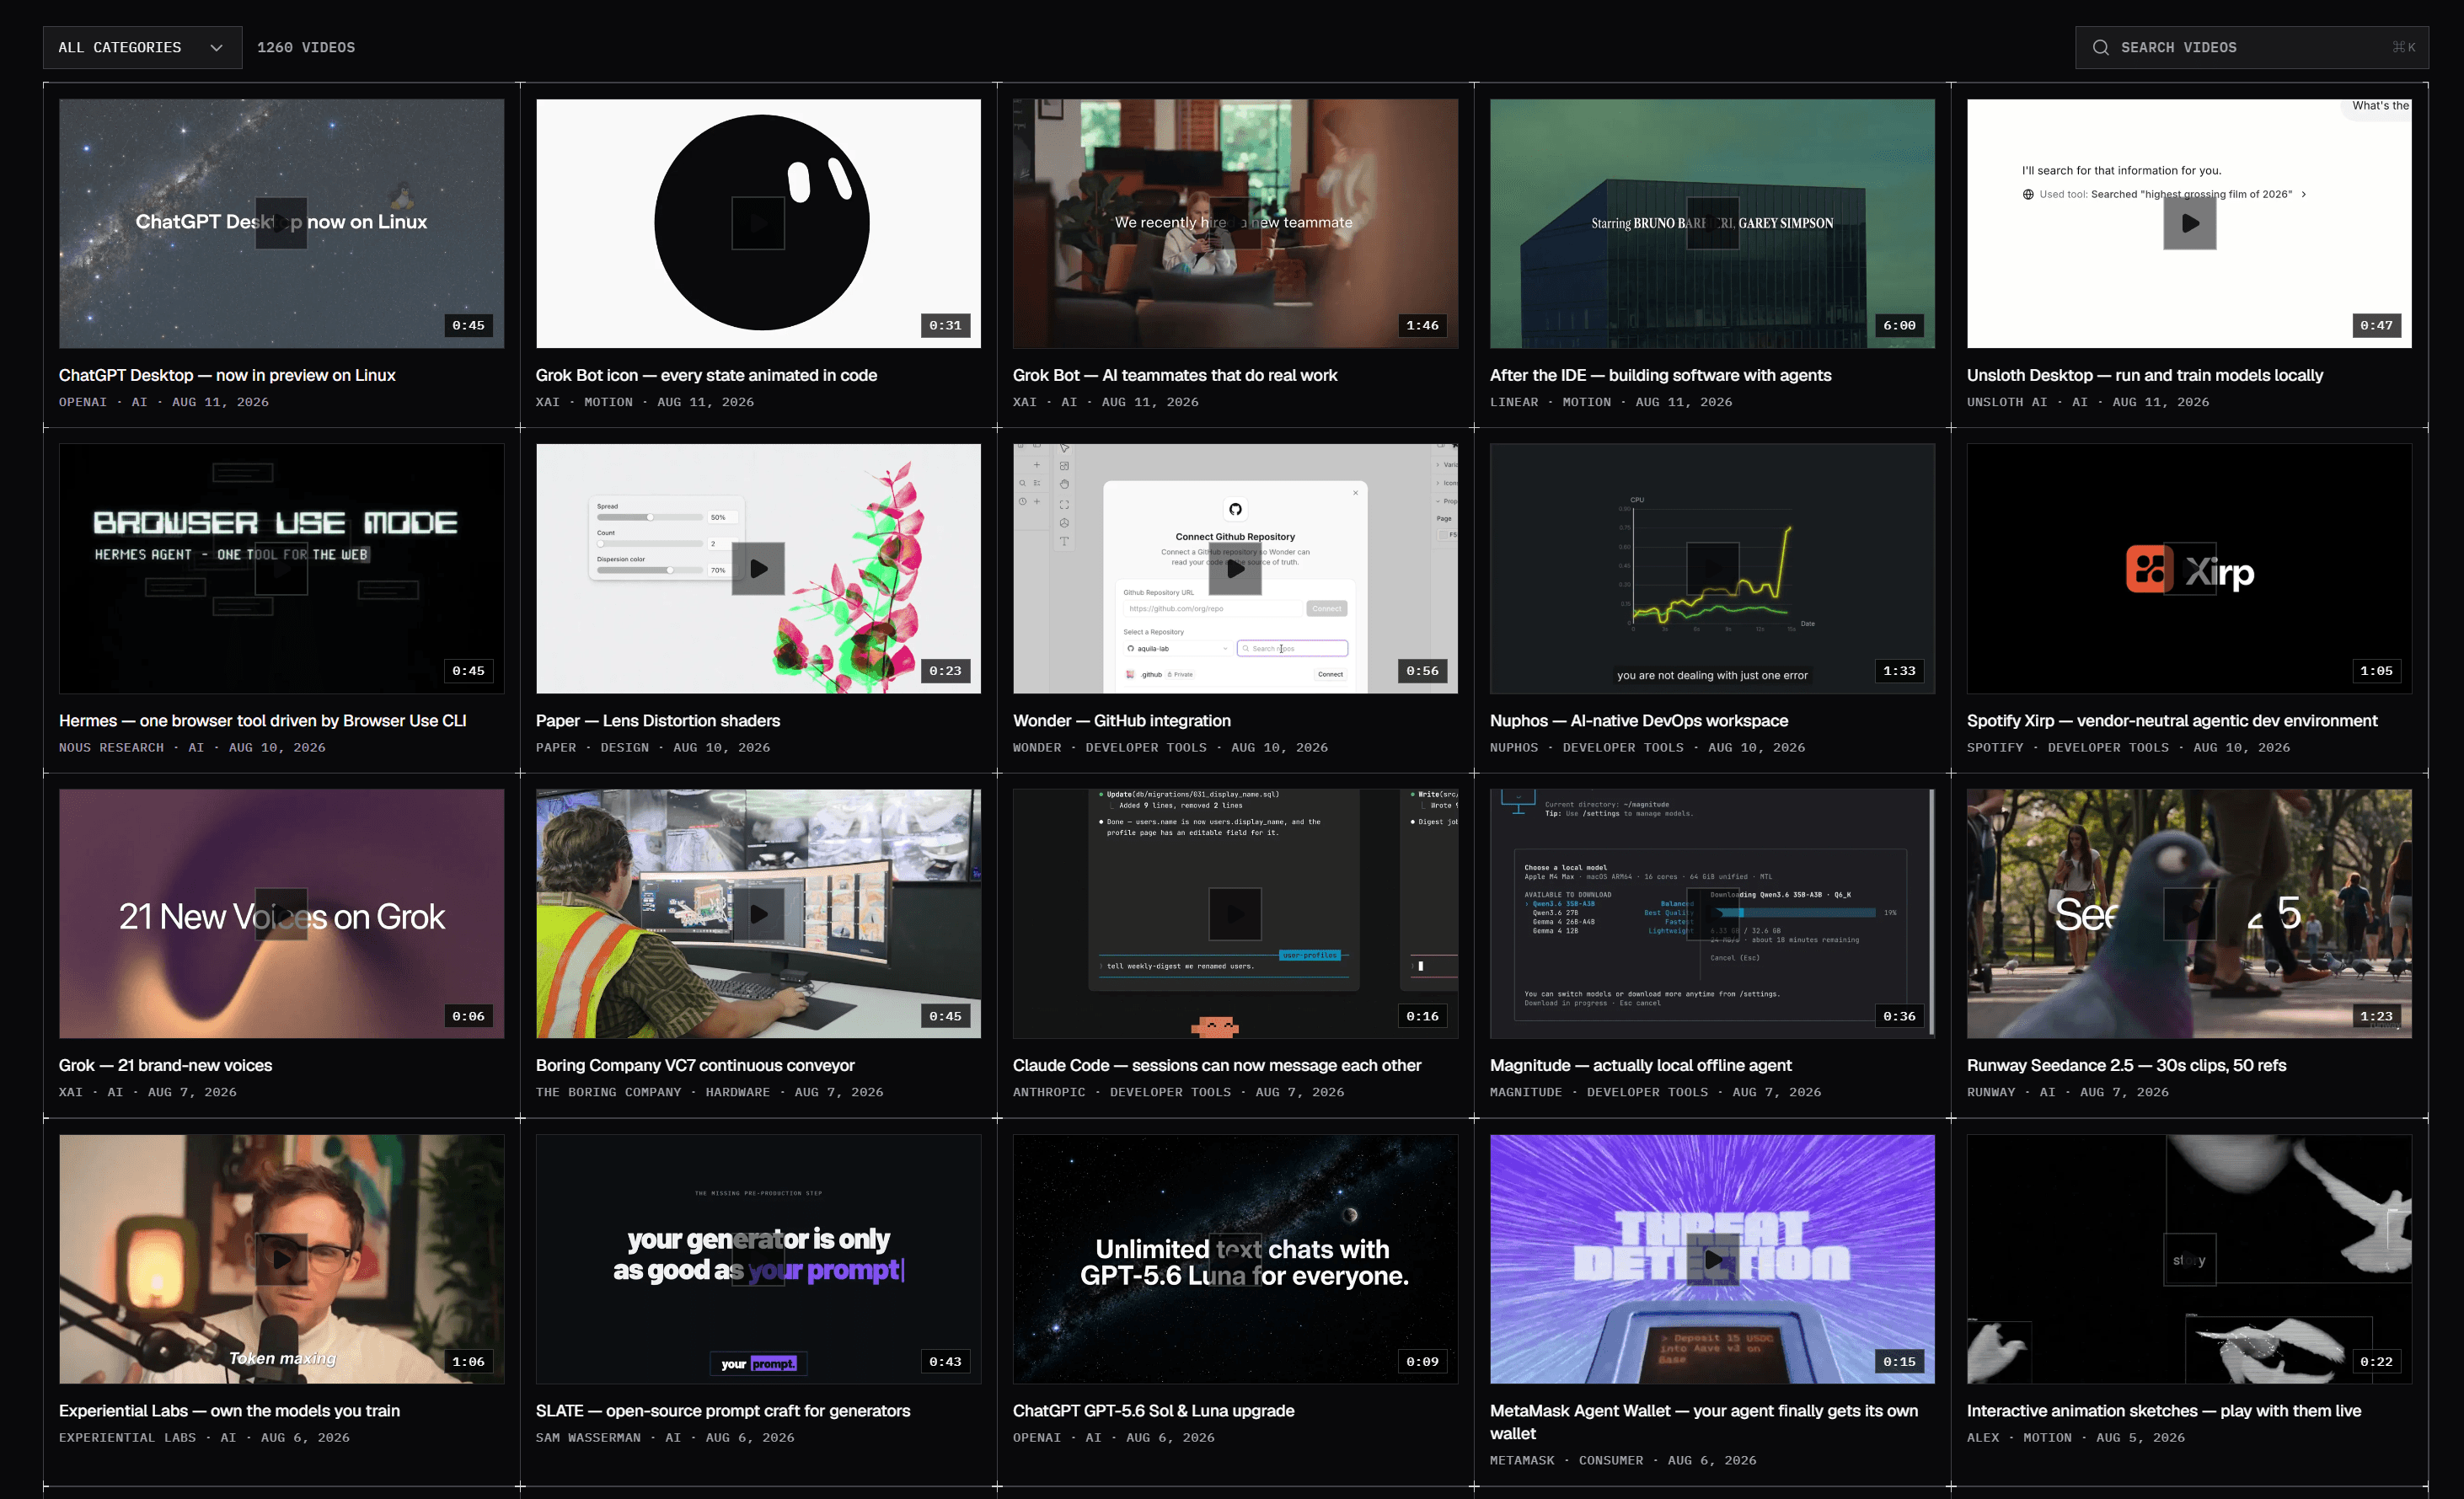Click play icon on Boring Company conveyor thumbnail
The height and width of the screenshot is (1499, 2464).
pyautogui.click(x=758, y=914)
